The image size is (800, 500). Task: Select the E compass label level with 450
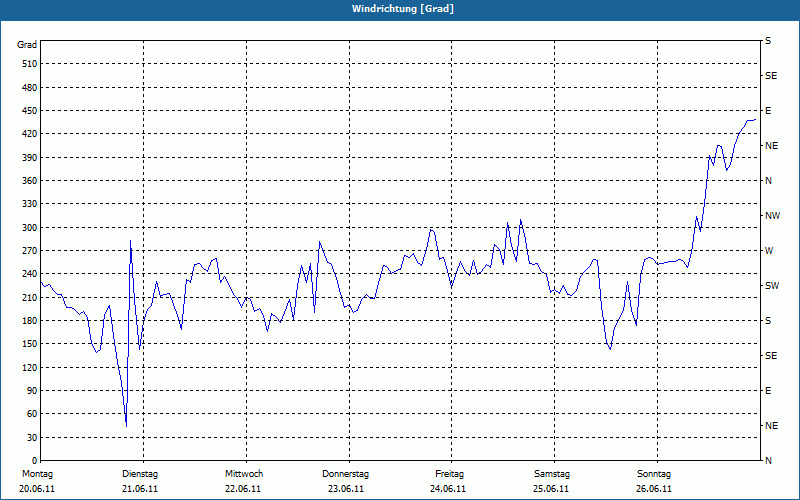(768, 111)
